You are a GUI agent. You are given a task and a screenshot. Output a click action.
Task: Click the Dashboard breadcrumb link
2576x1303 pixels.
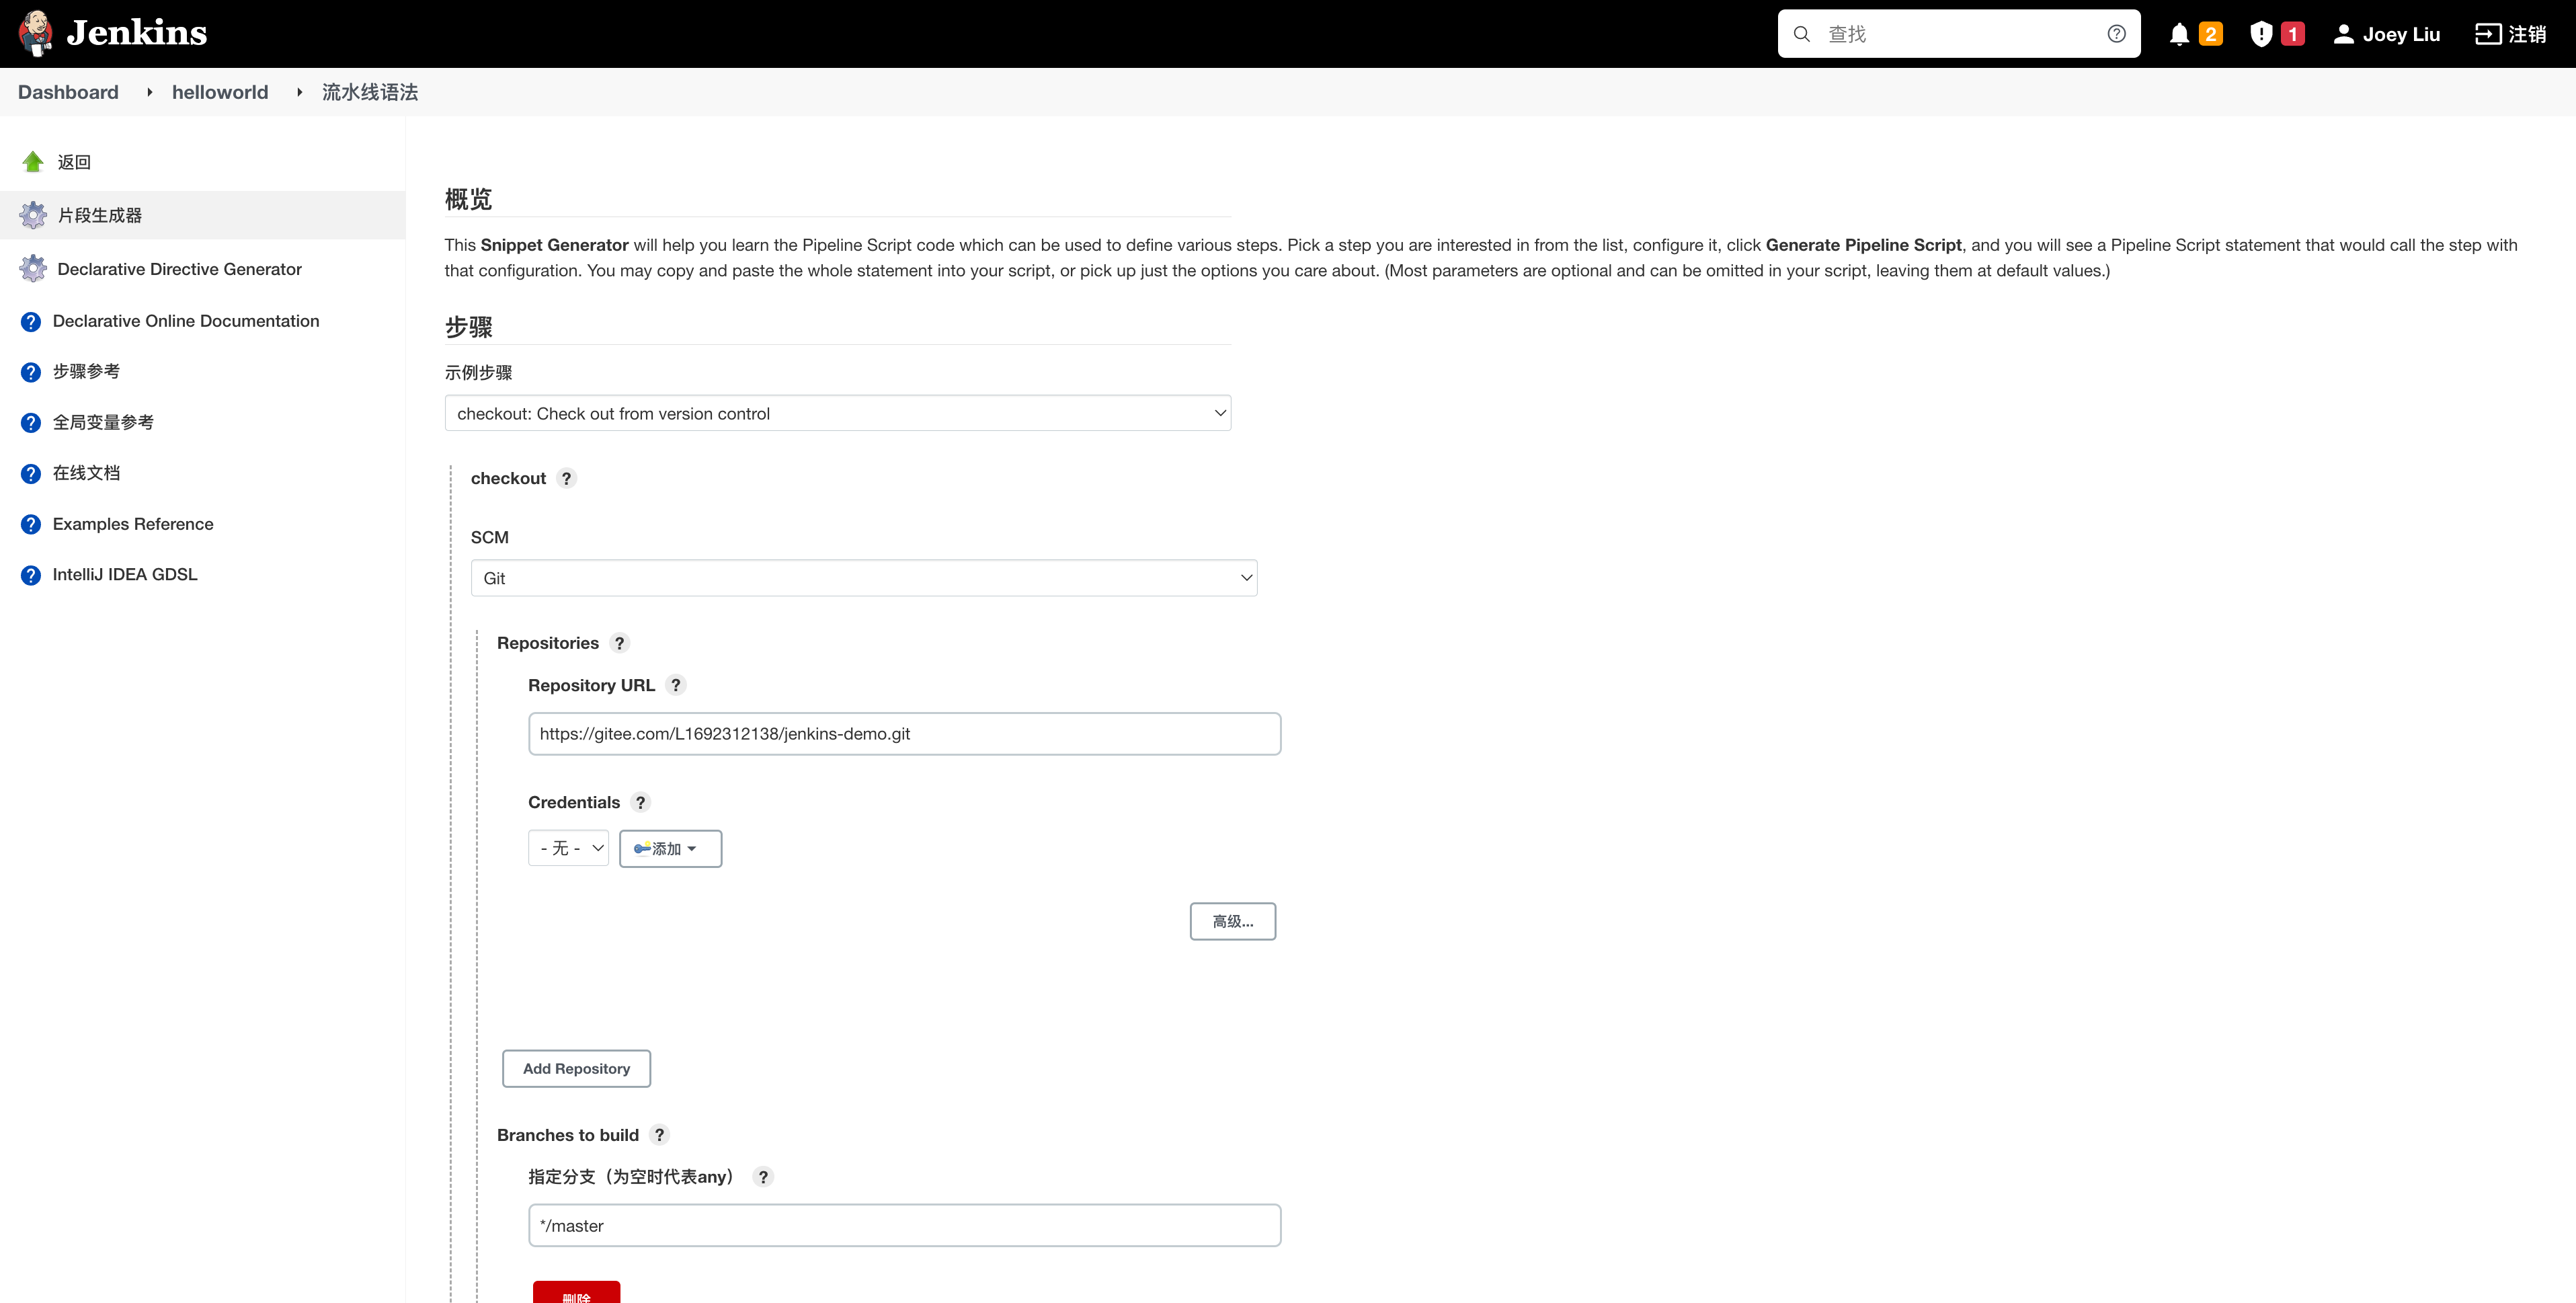pyautogui.click(x=67, y=91)
